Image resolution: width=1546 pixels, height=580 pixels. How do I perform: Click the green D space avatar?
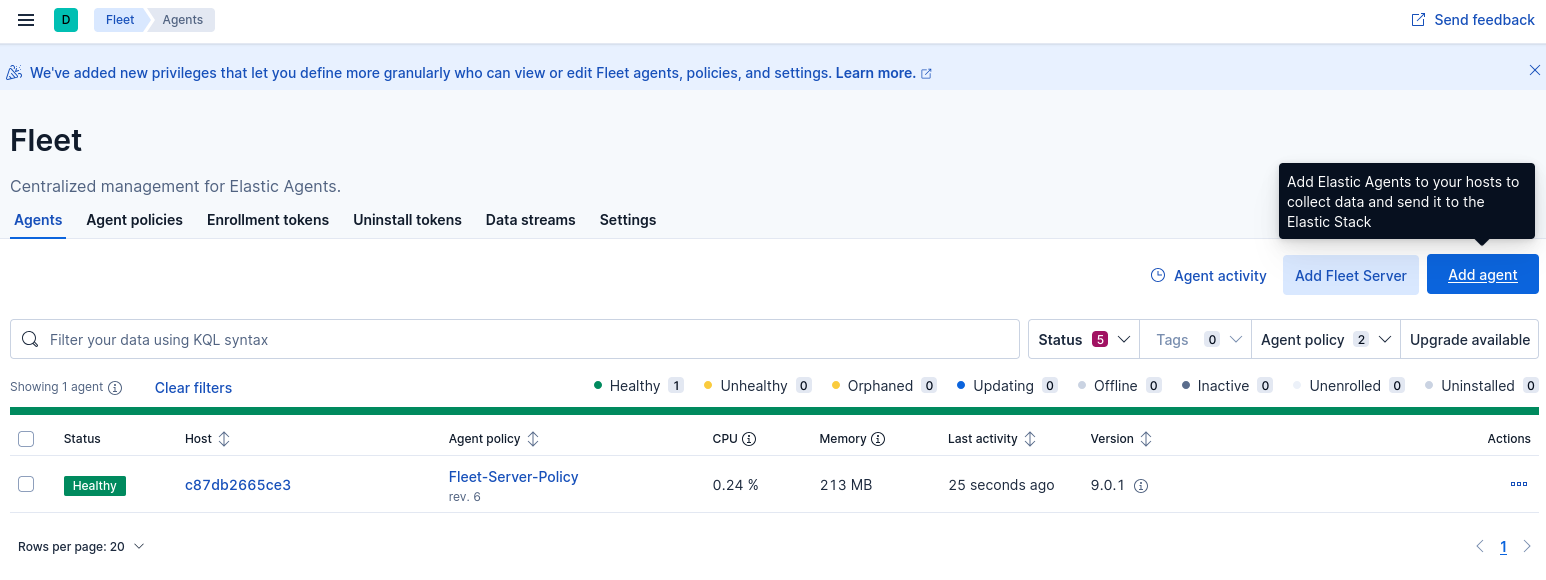(x=66, y=20)
